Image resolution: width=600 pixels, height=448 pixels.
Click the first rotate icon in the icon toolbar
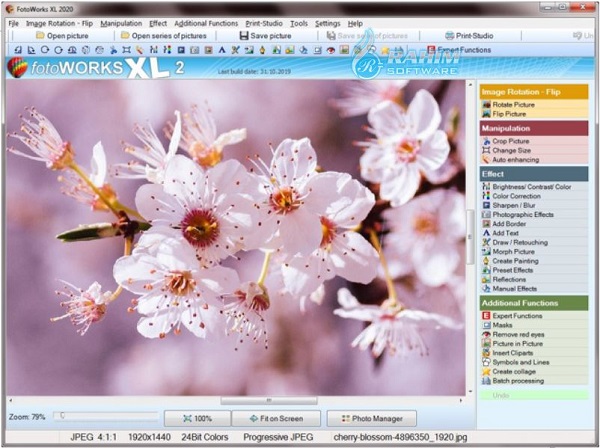coord(18,50)
